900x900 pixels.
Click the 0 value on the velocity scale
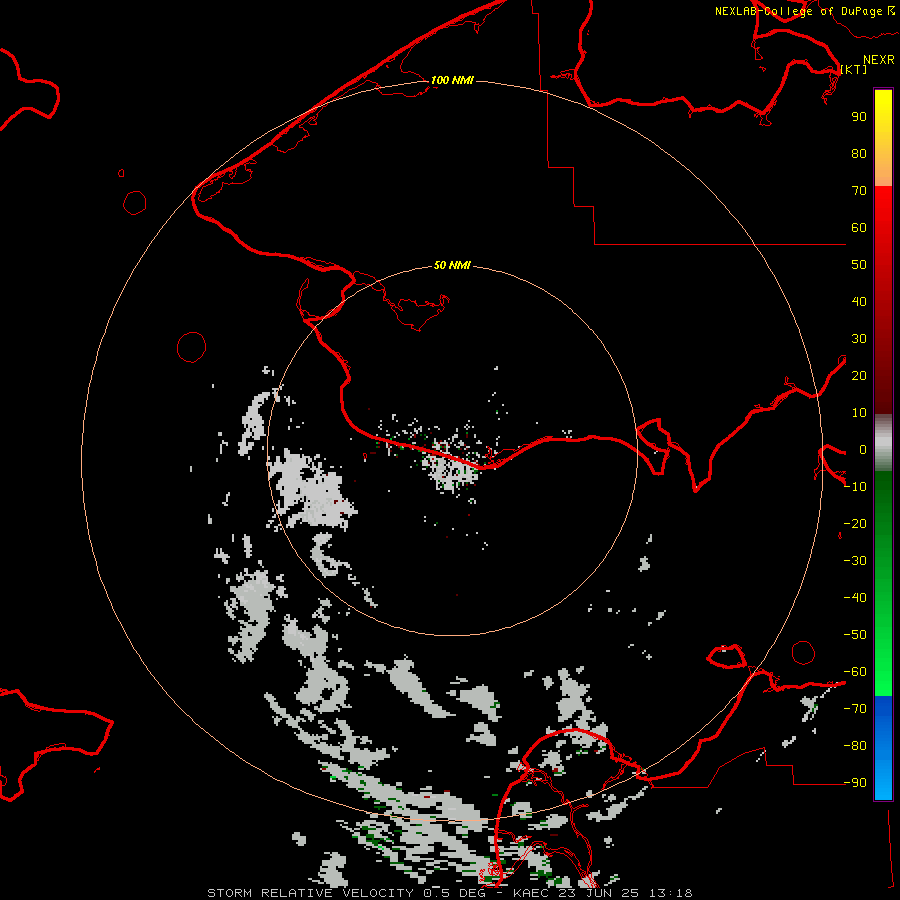[863, 449]
